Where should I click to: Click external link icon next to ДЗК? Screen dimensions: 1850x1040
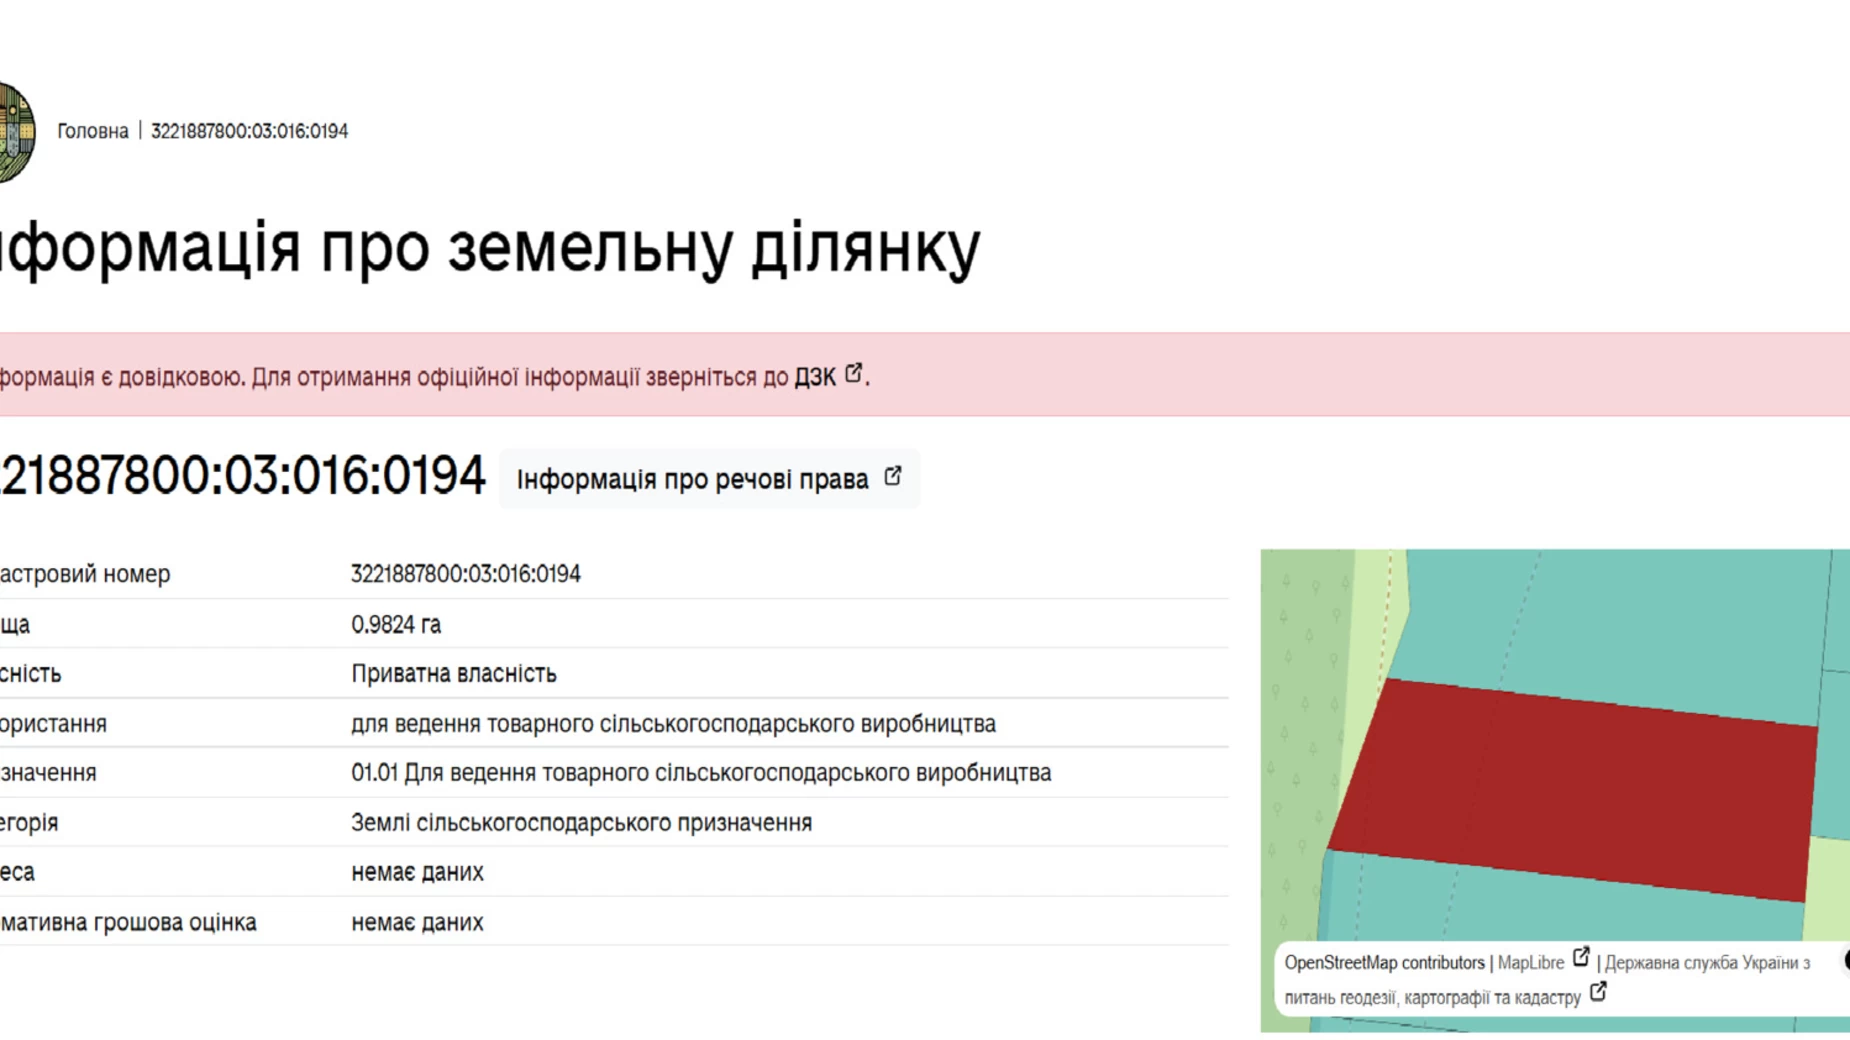pos(853,373)
